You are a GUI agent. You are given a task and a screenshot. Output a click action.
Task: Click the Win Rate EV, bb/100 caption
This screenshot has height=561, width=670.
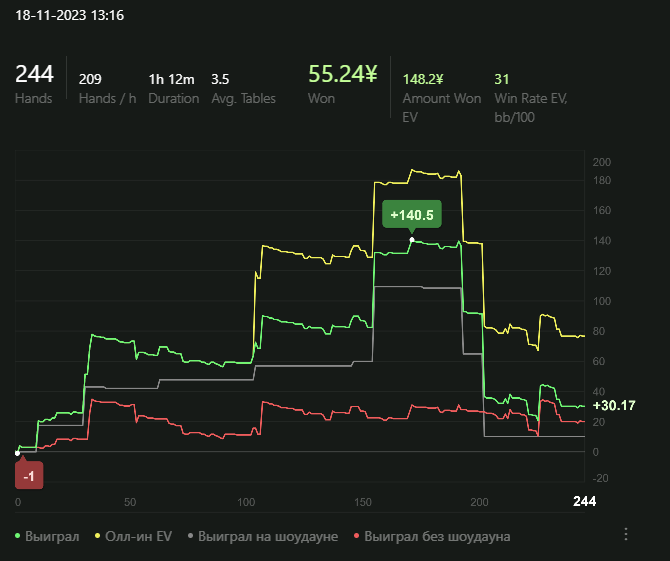point(531,108)
